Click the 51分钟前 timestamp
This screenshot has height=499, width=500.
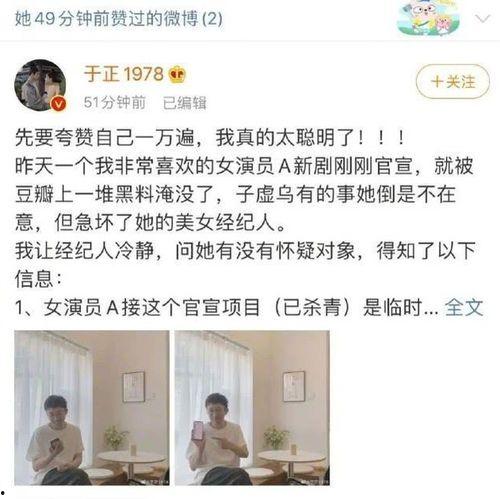tap(115, 102)
